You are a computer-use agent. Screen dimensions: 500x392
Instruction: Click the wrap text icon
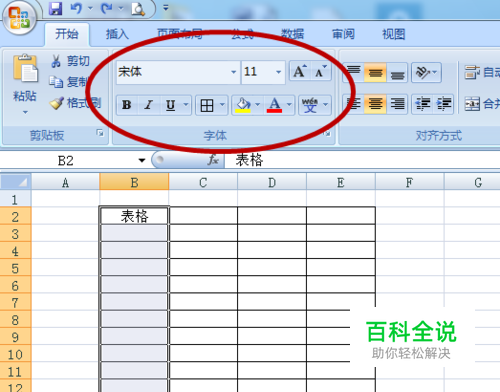tap(472, 72)
